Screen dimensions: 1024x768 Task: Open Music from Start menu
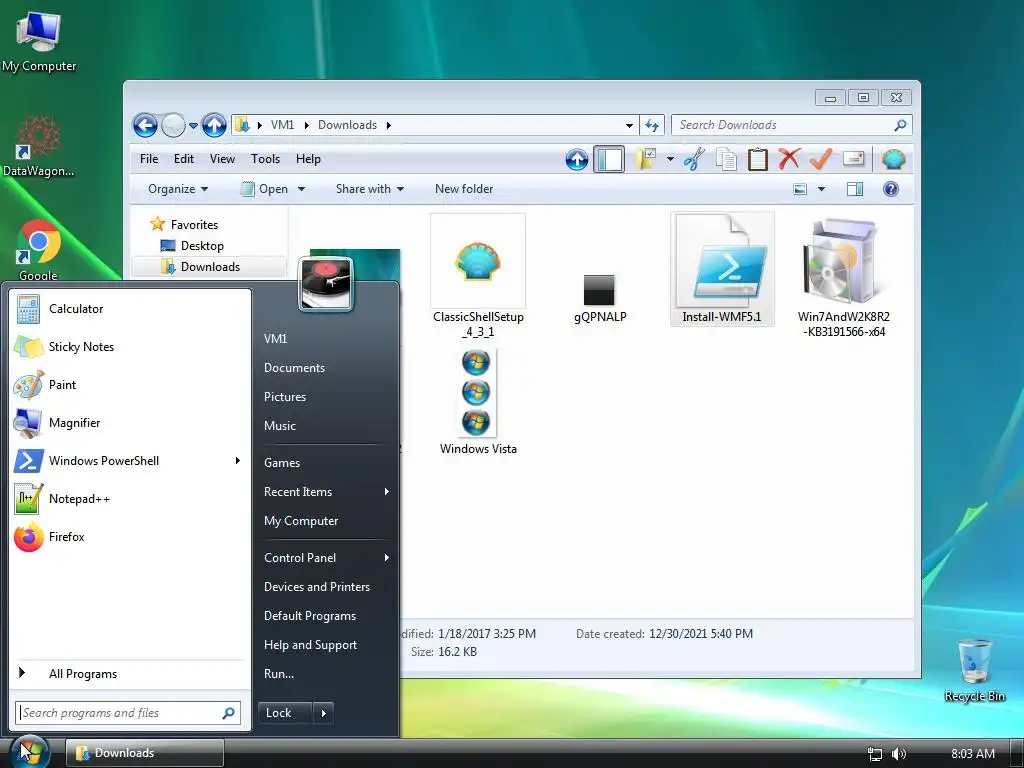pos(327,426)
